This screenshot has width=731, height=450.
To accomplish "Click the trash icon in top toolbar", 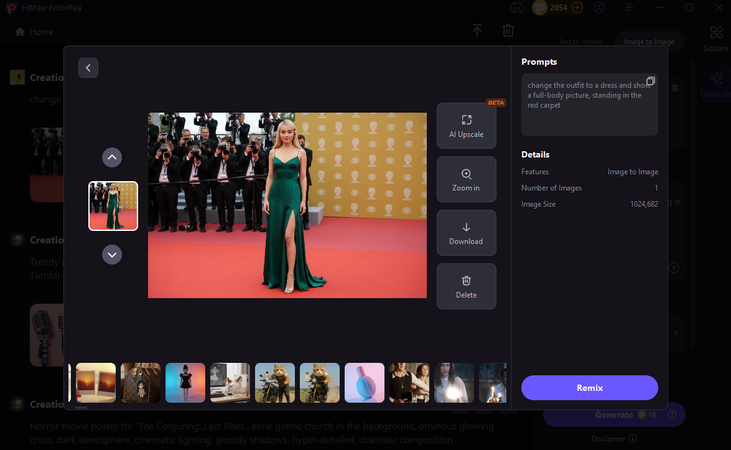I will (509, 32).
